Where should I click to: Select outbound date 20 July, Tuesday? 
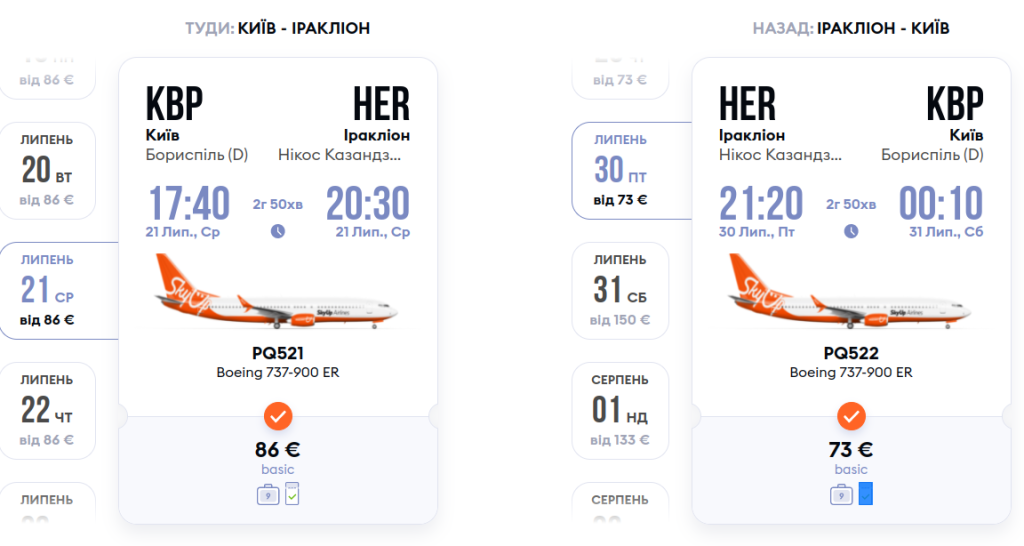tap(47, 171)
